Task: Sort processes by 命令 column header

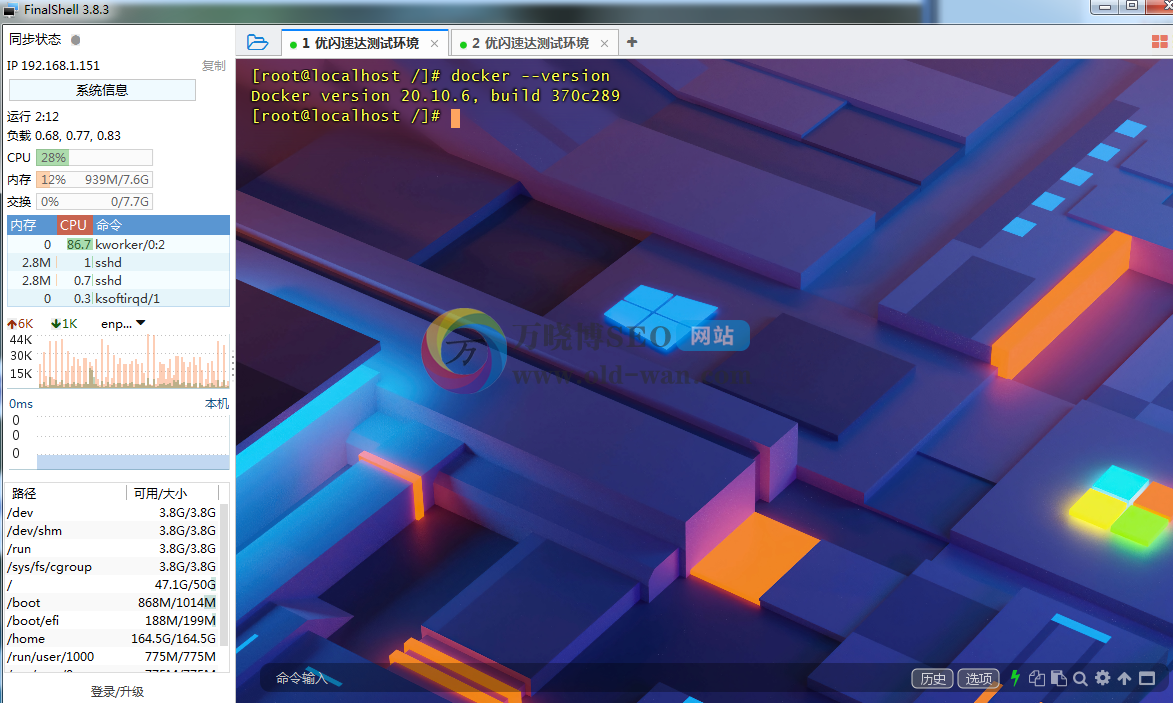Action: 161,225
